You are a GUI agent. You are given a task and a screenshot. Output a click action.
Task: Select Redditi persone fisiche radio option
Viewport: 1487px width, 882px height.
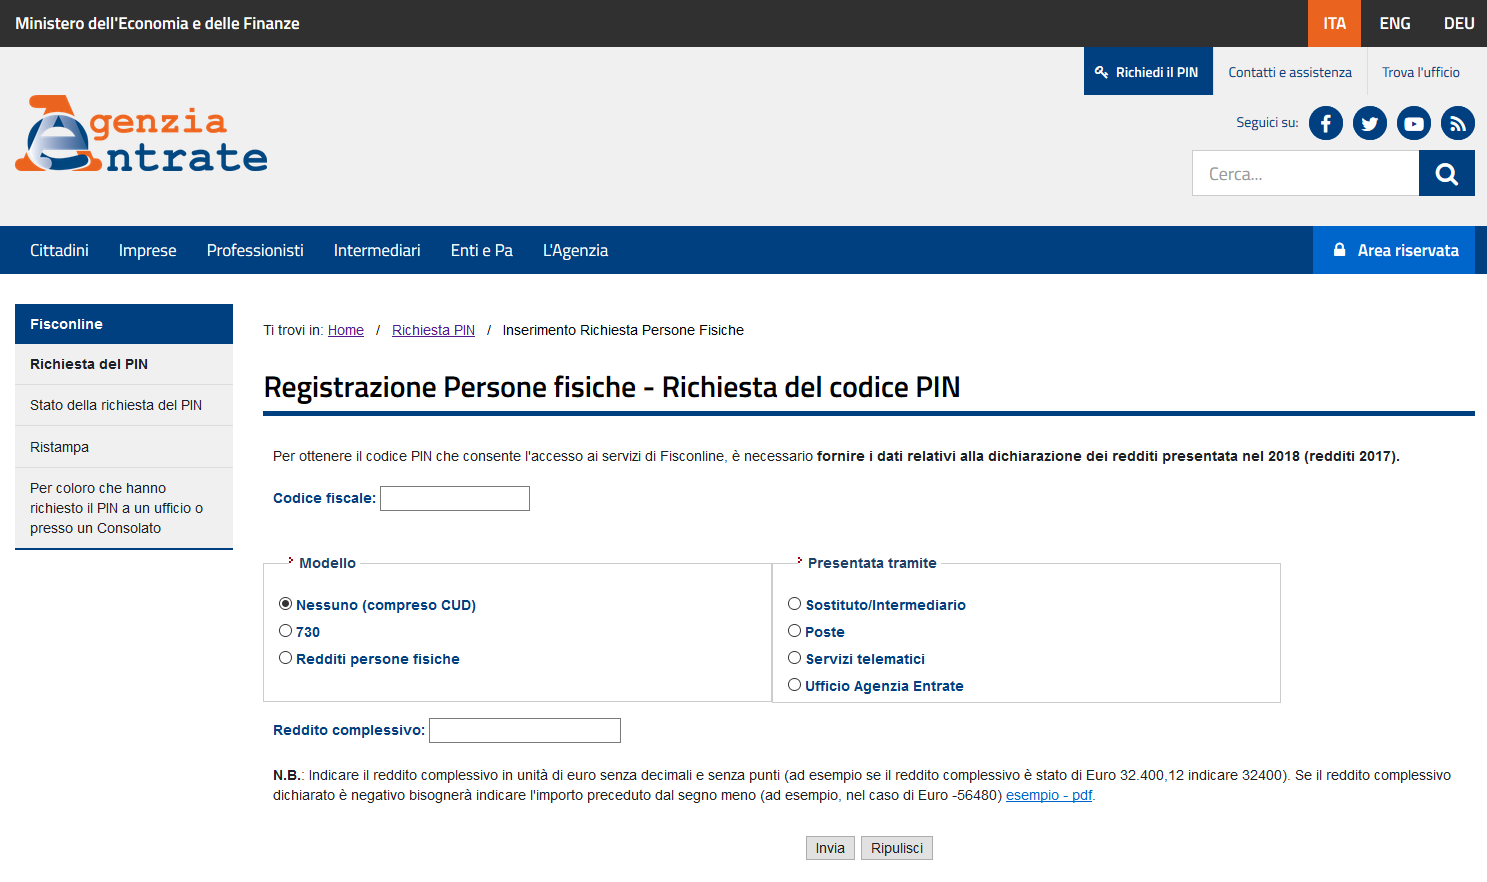286,658
